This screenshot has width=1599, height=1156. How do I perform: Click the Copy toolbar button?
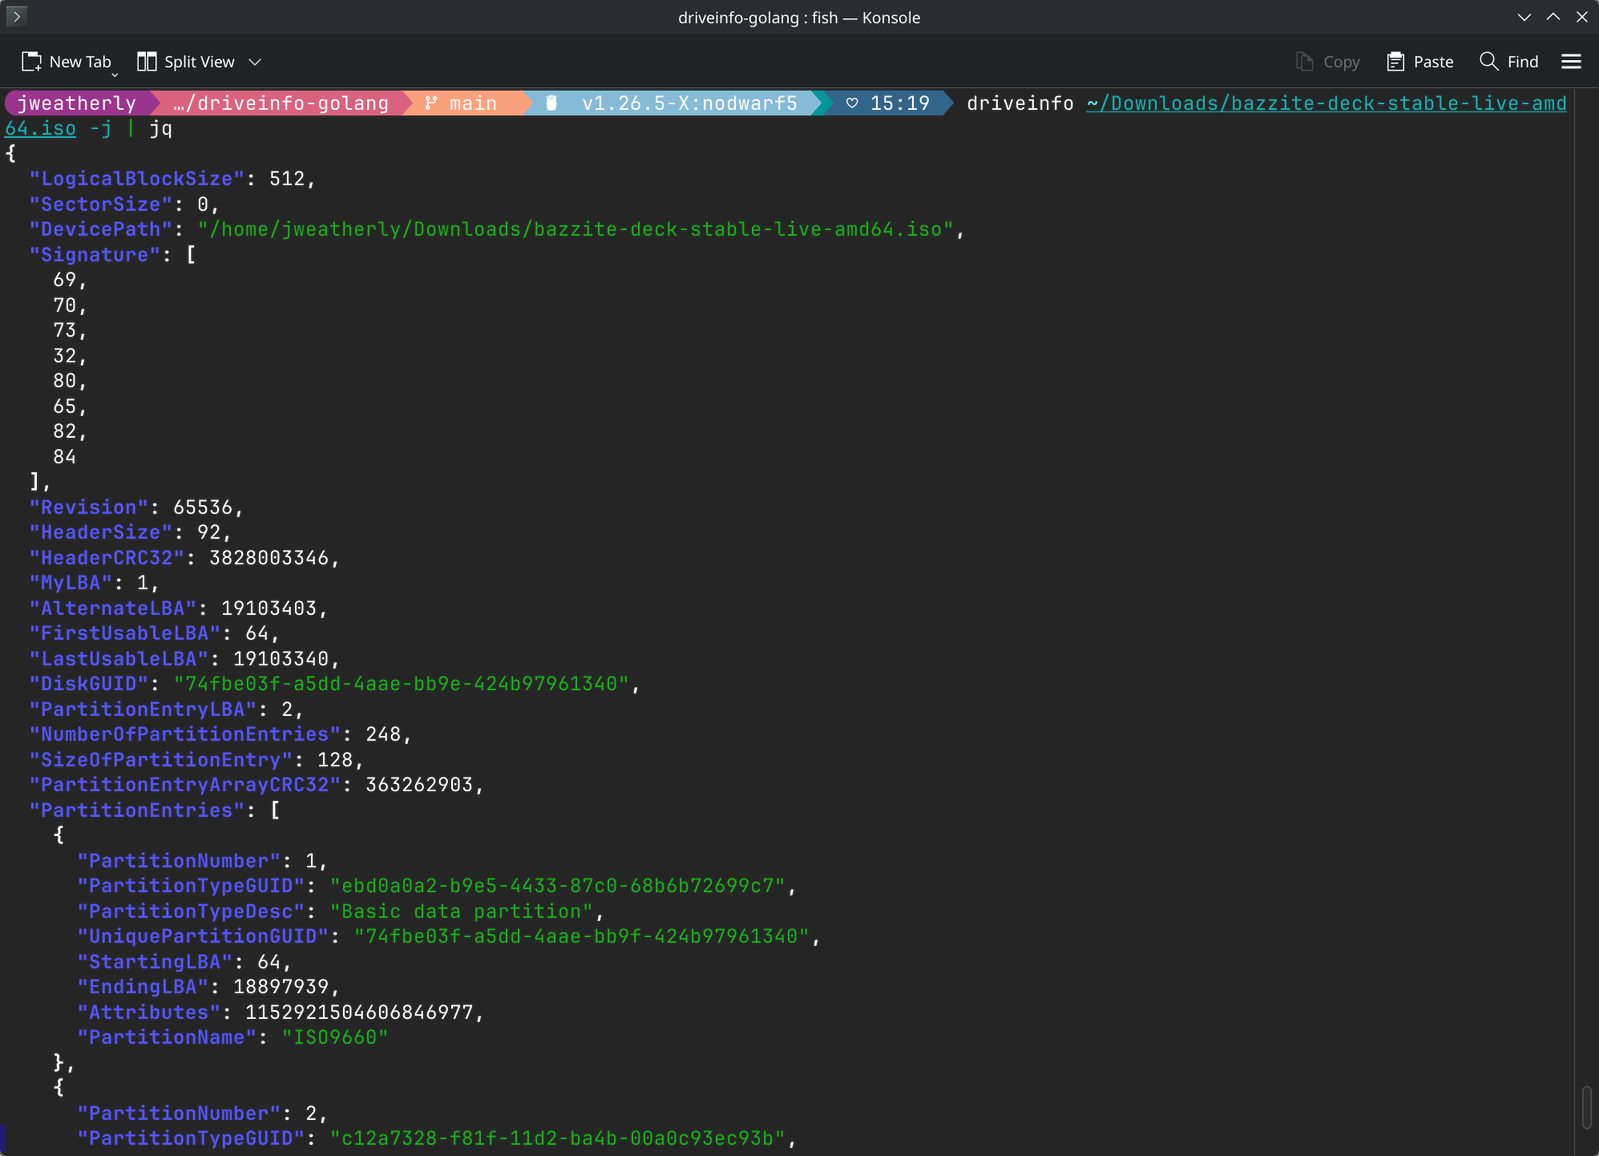coord(1328,62)
